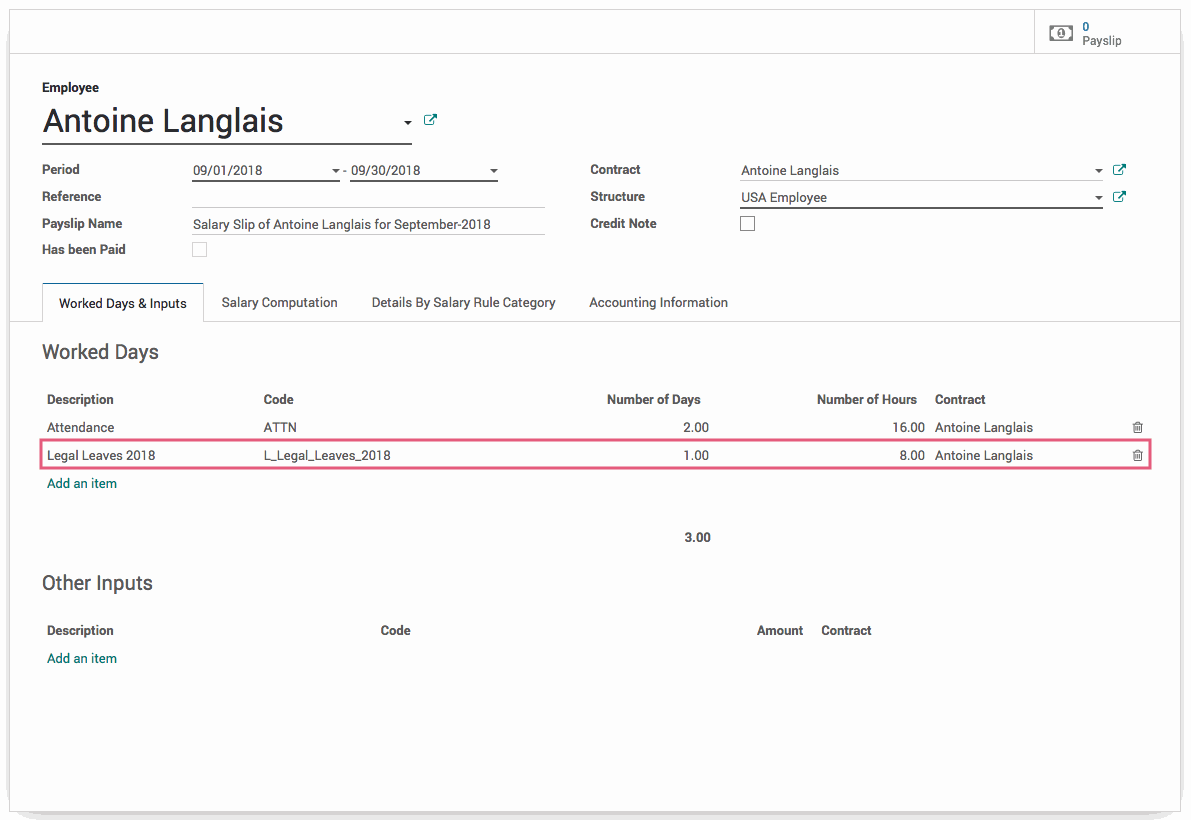Switch to the Salary Computation tab
This screenshot has width=1191, height=820.
[x=280, y=302]
